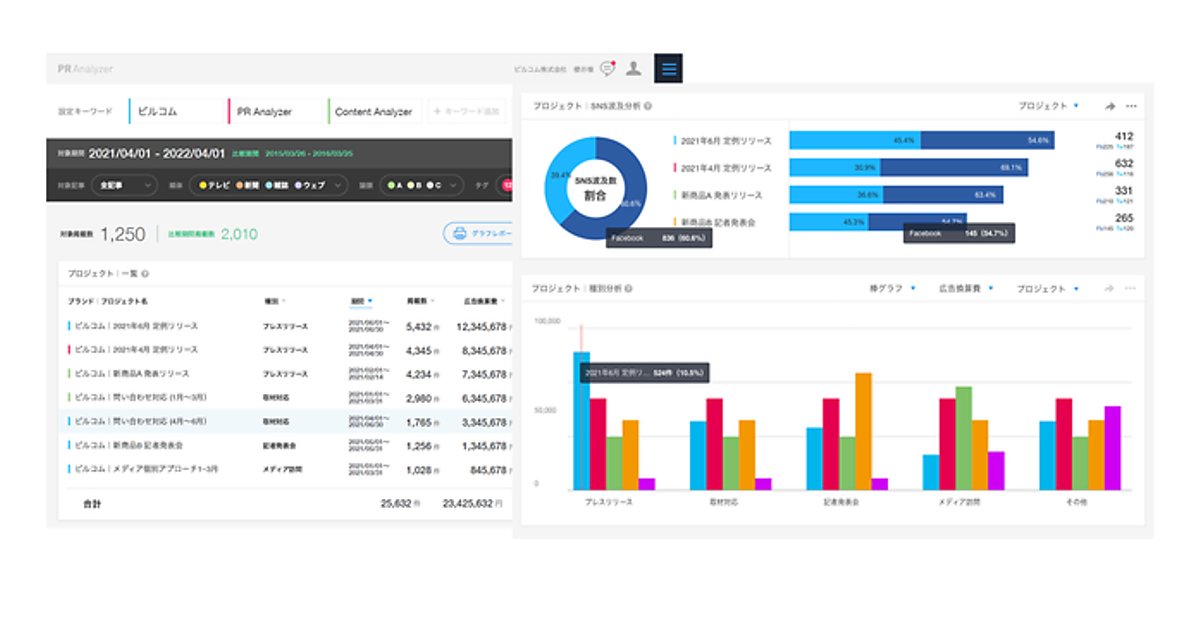Select the ビルコム keyword tab
1200x630 pixels.
[176, 112]
